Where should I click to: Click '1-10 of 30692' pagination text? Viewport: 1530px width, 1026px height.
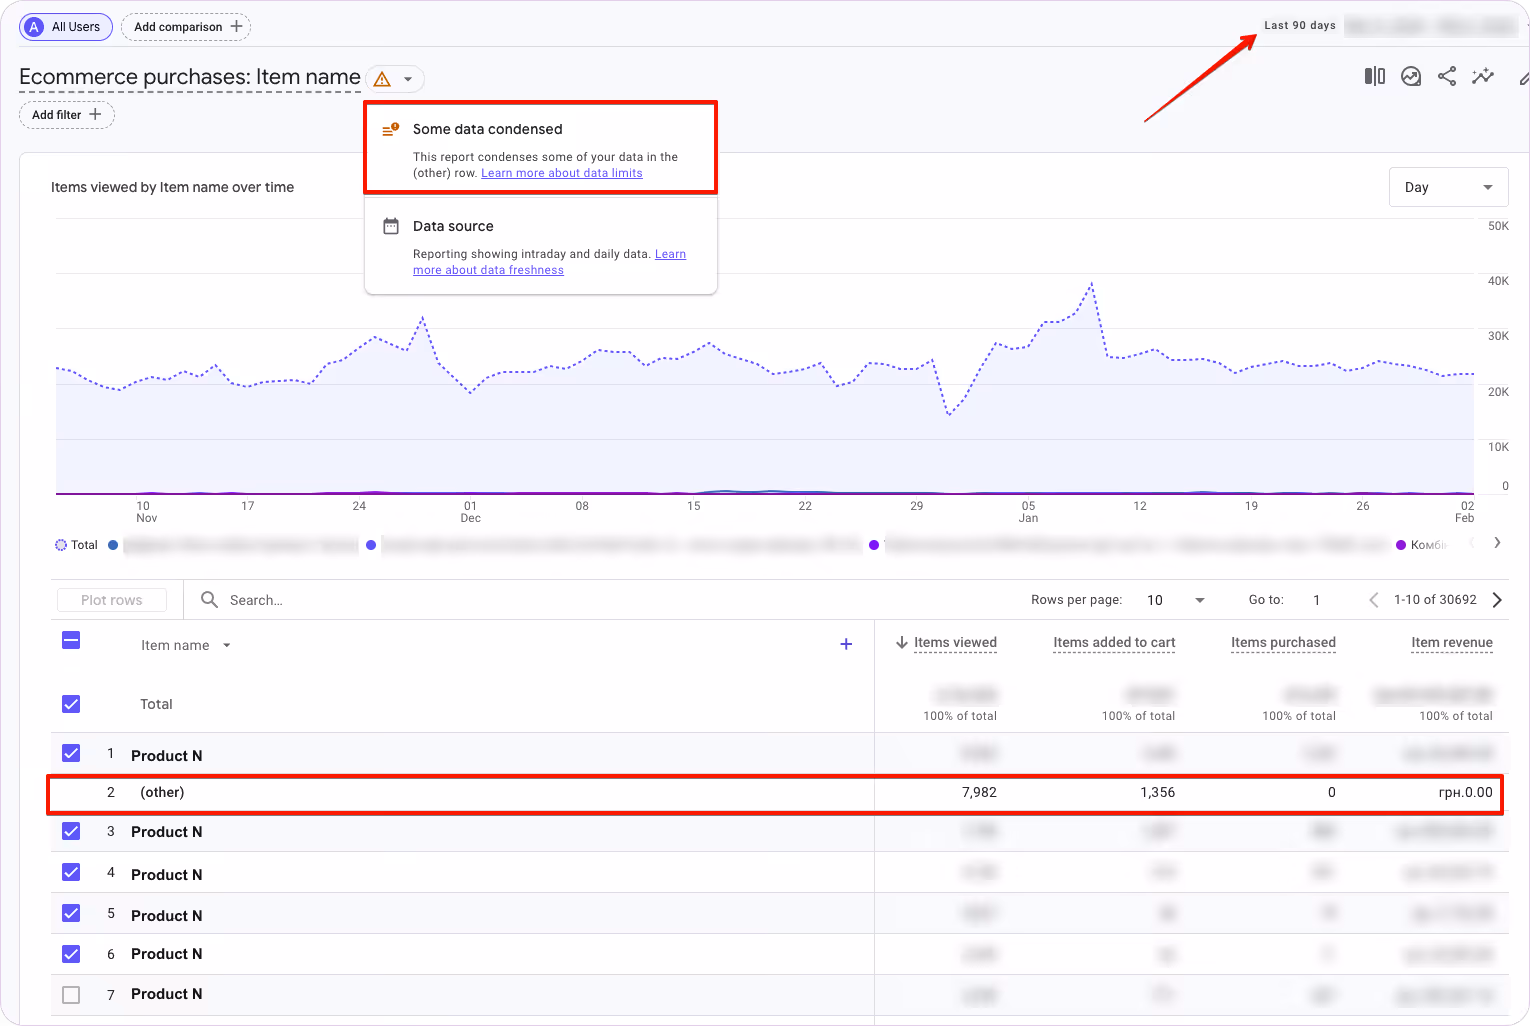(1435, 600)
